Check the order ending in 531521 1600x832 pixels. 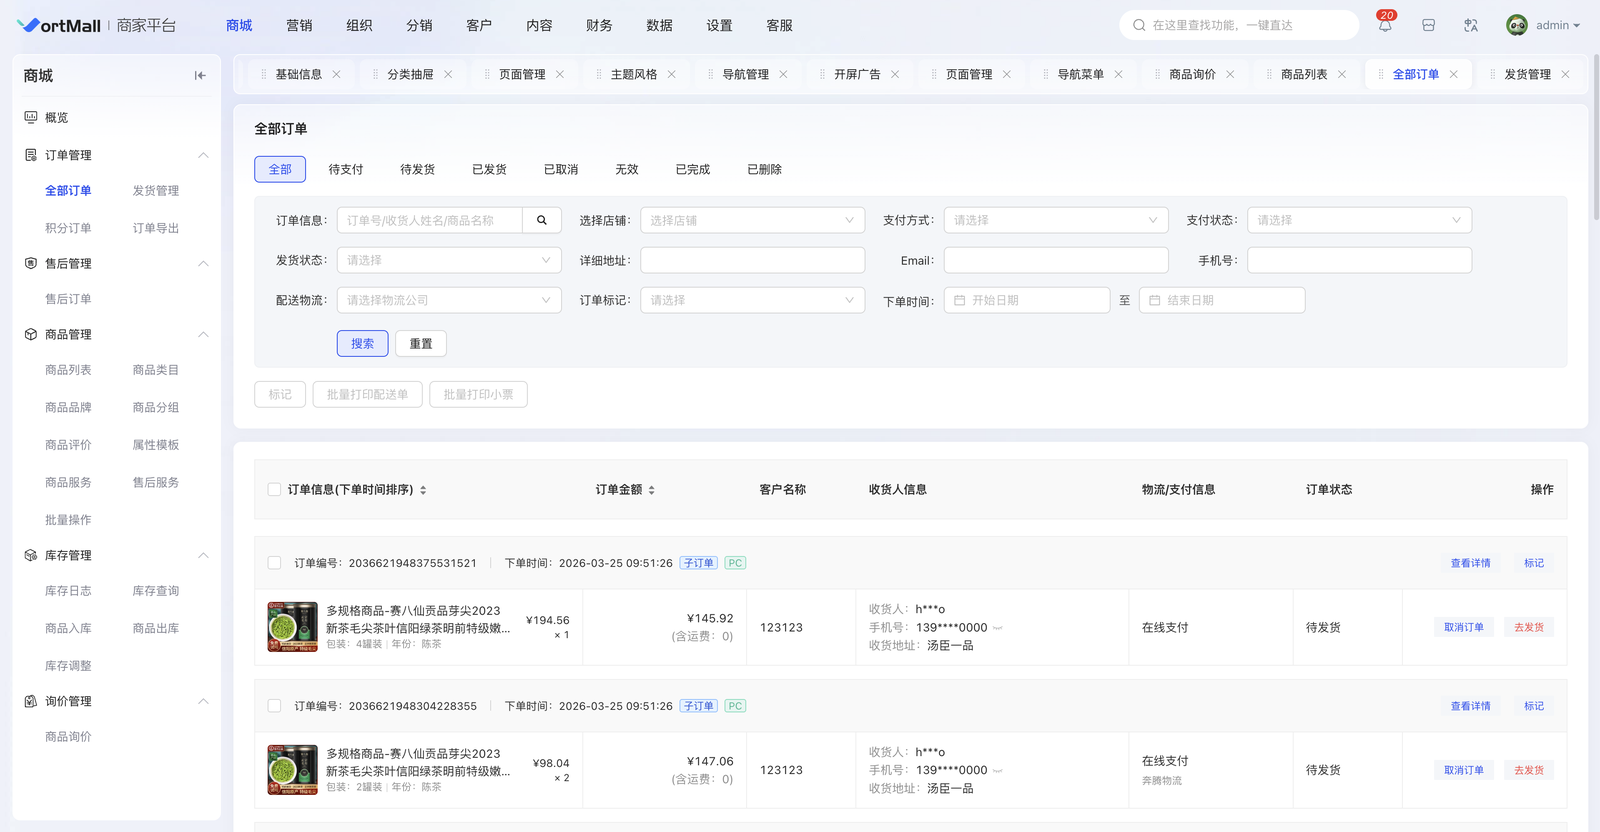pyautogui.click(x=274, y=563)
